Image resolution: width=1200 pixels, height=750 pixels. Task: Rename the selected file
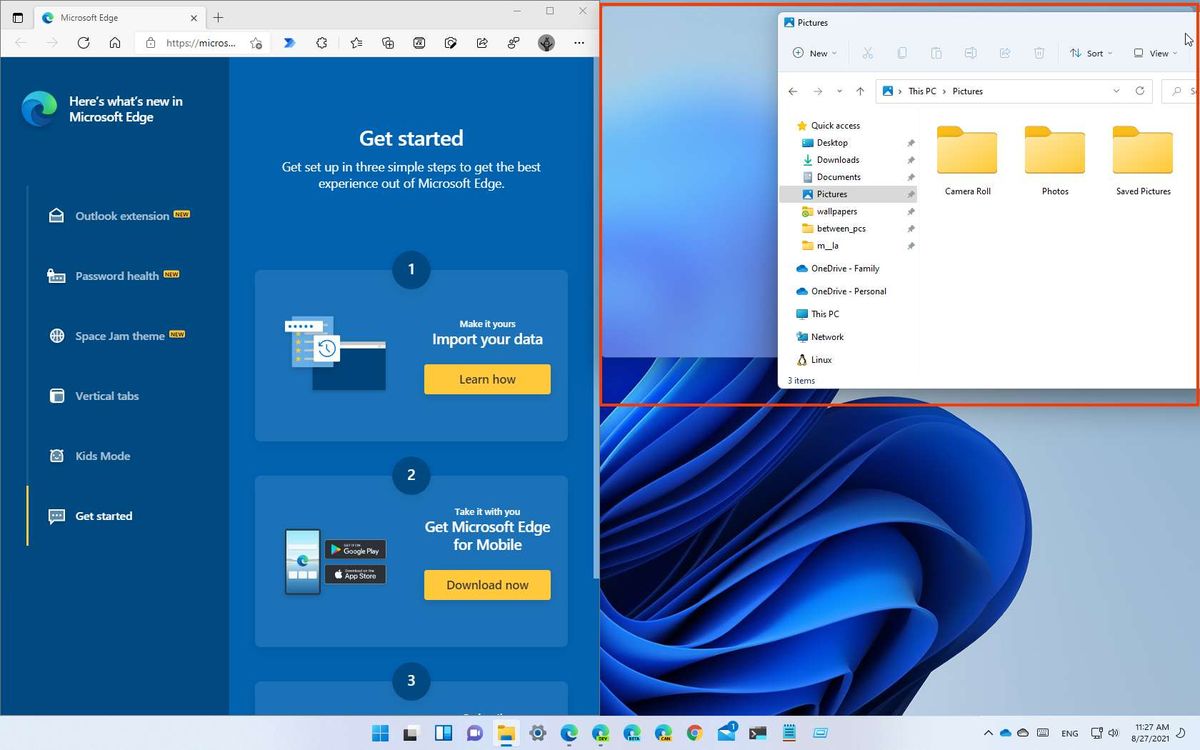pos(970,53)
